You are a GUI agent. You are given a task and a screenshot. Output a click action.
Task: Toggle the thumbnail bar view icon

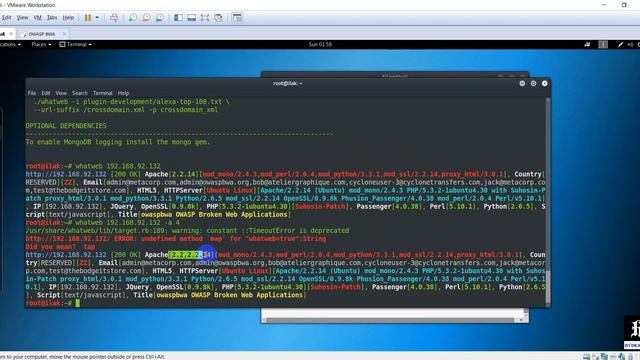click(x=191, y=18)
